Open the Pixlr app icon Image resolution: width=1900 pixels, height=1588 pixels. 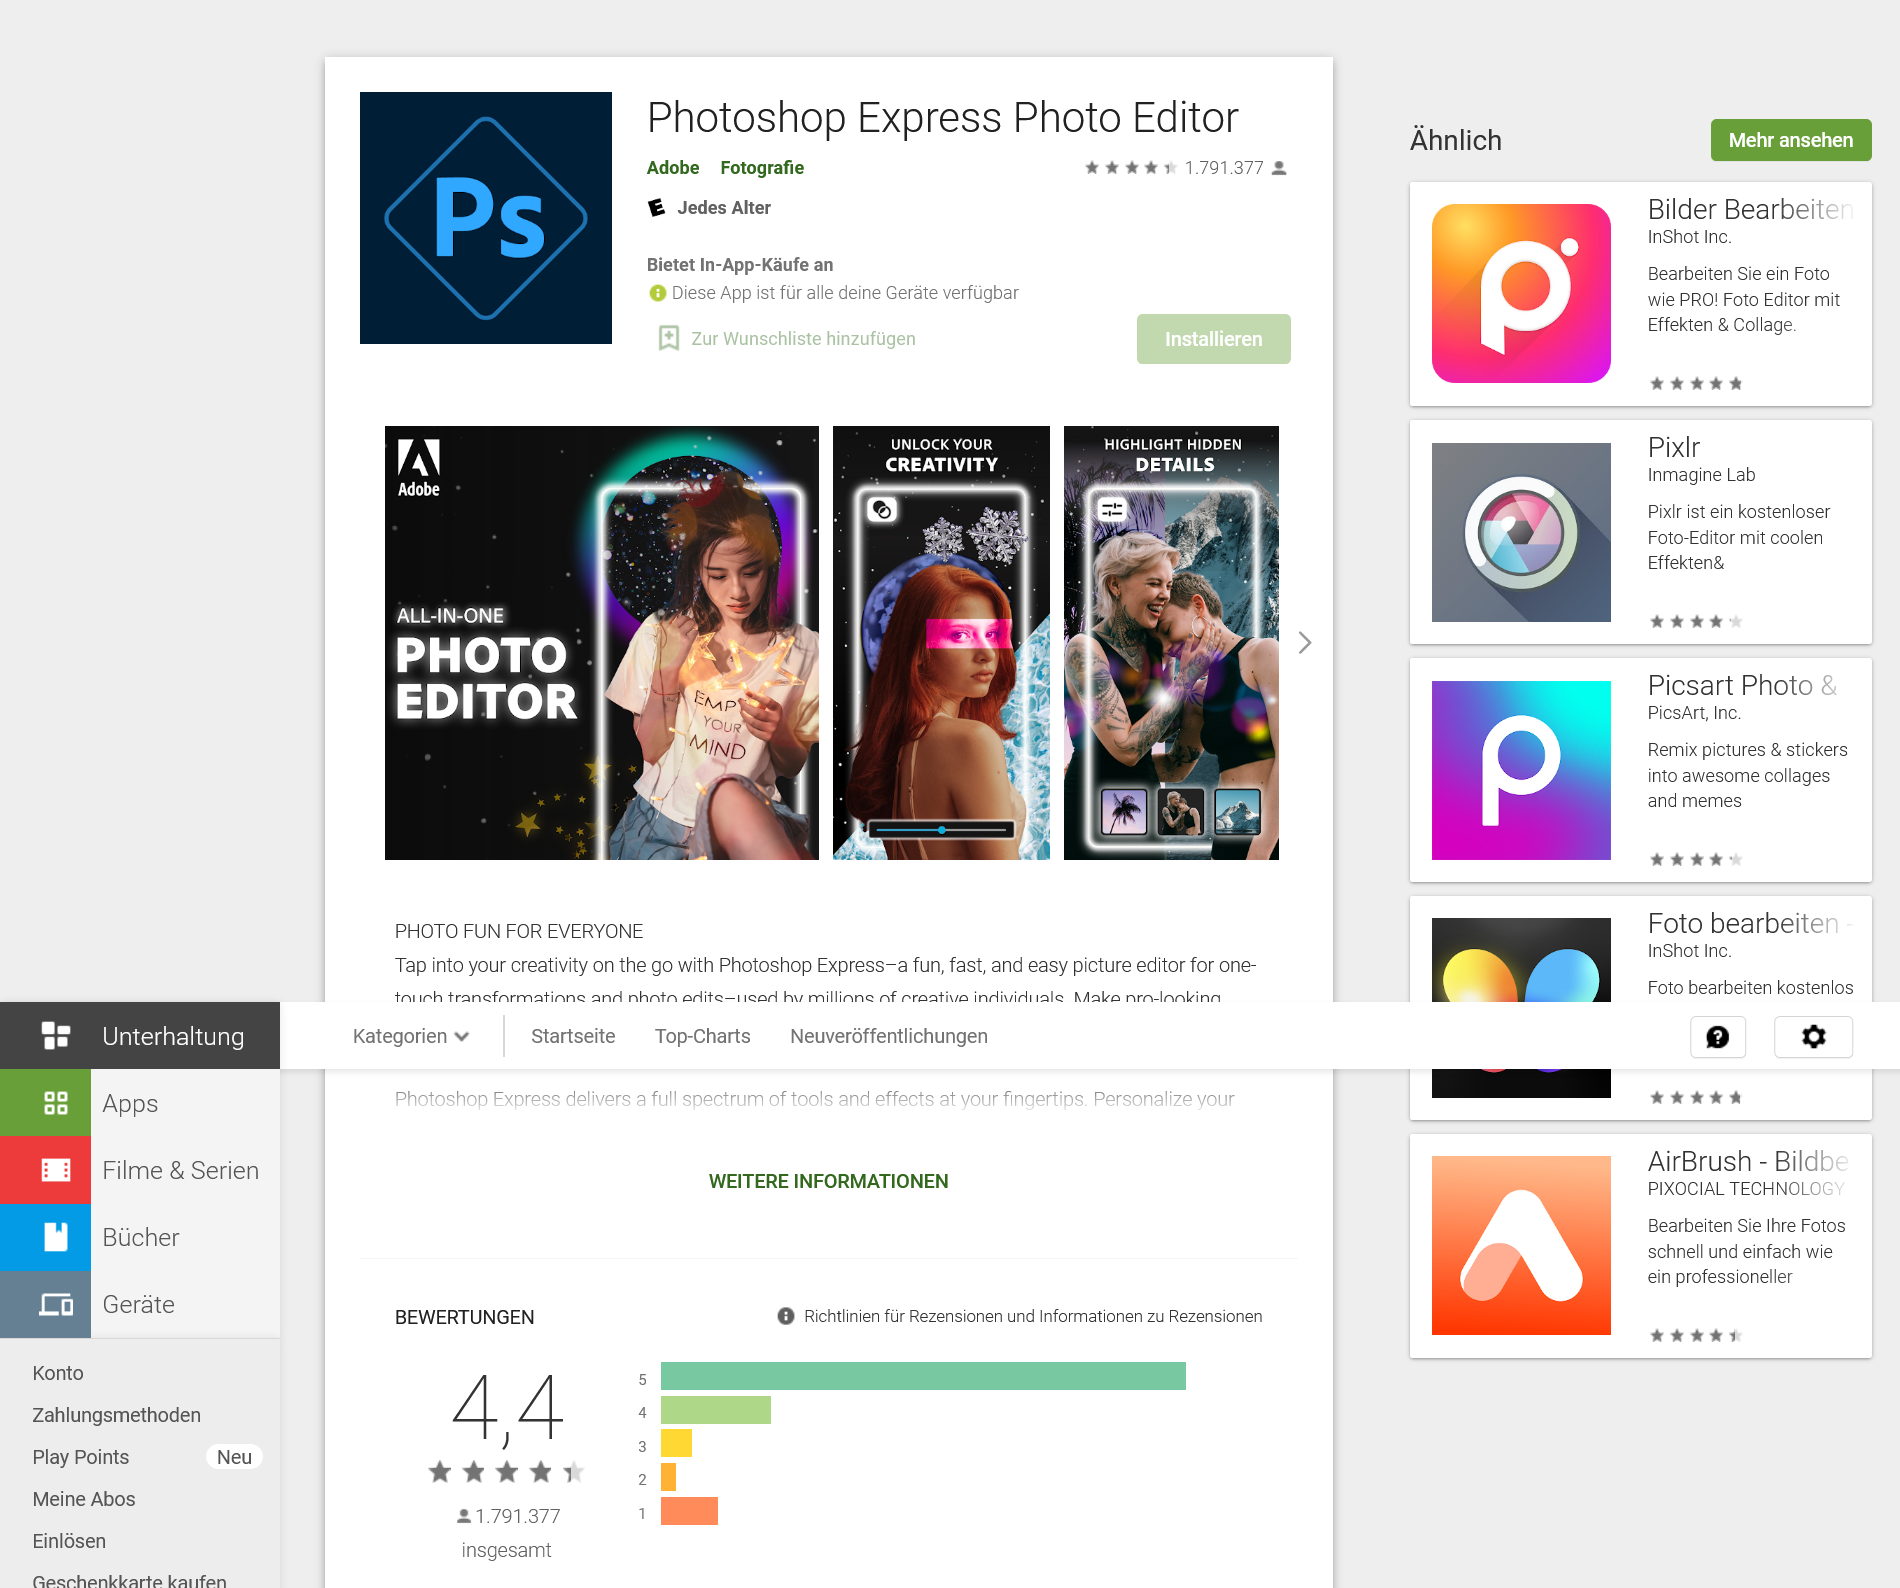click(x=1521, y=532)
